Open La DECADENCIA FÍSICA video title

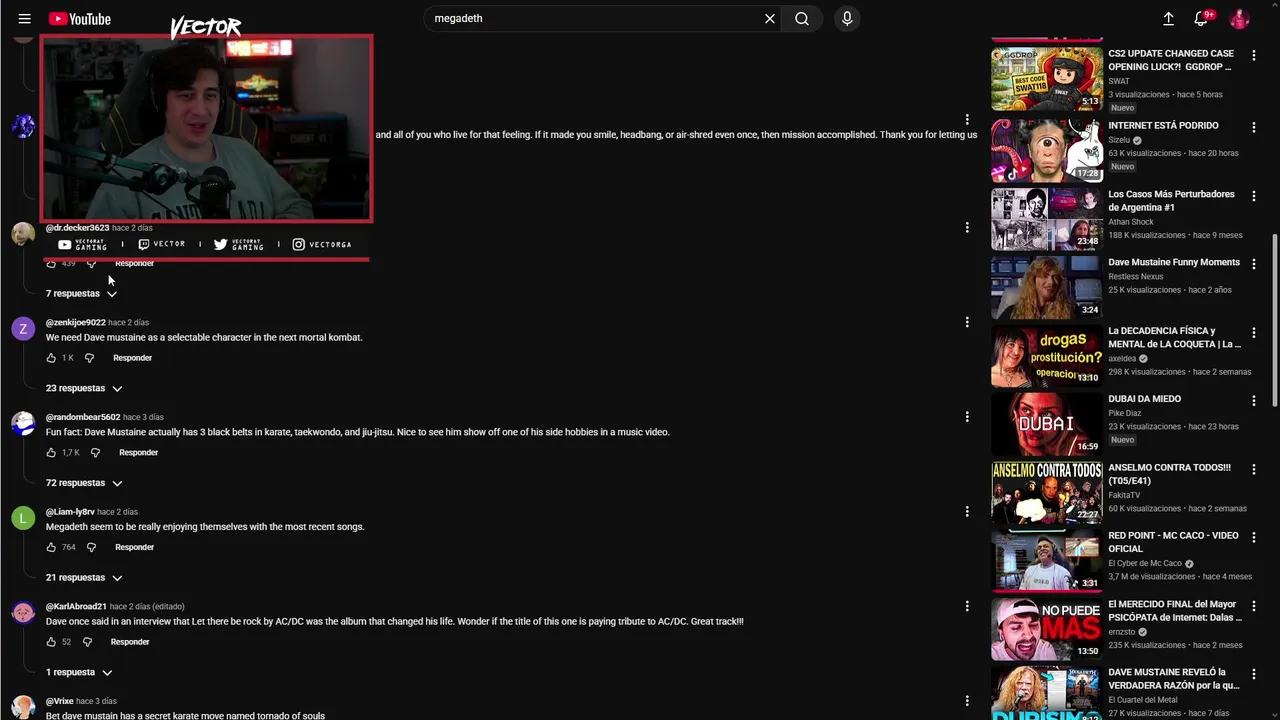[x=1174, y=338]
